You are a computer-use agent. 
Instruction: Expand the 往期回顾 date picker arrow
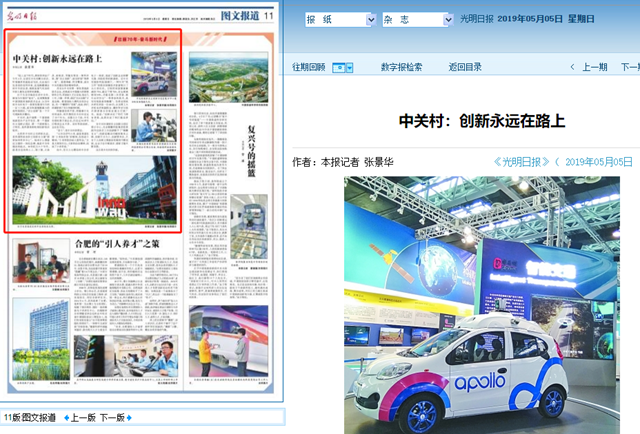(348, 67)
